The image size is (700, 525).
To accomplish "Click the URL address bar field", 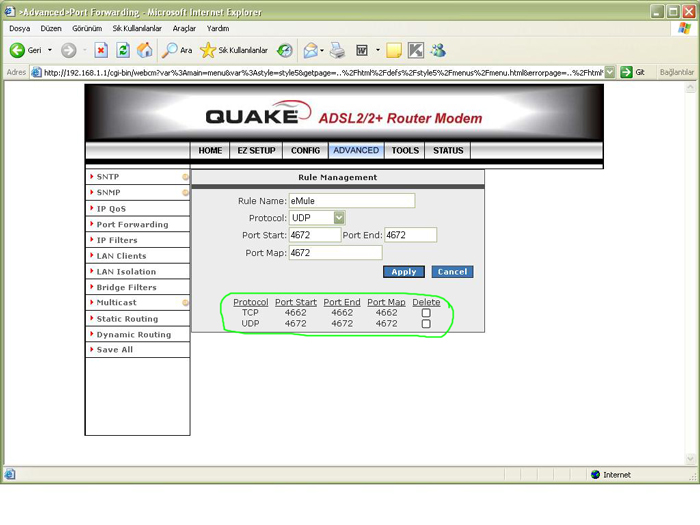I will (323, 72).
